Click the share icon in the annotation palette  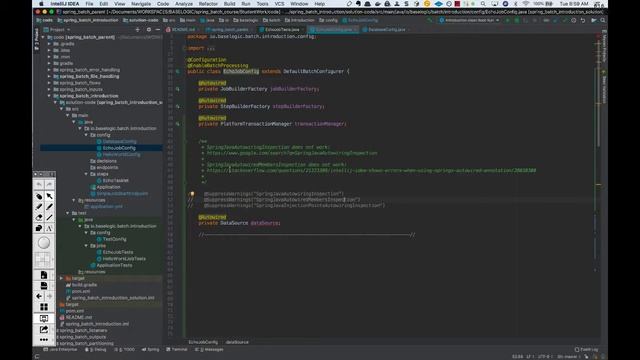point(44,329)
